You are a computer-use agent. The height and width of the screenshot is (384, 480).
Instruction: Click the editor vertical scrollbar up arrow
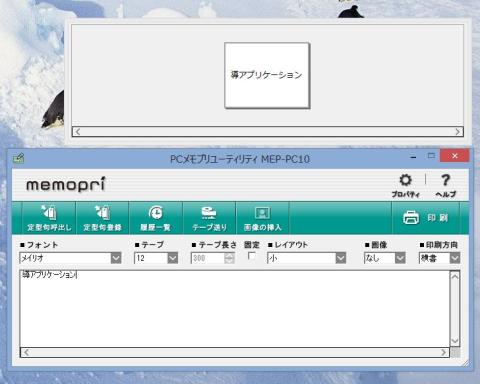click(x=455, y=277)
